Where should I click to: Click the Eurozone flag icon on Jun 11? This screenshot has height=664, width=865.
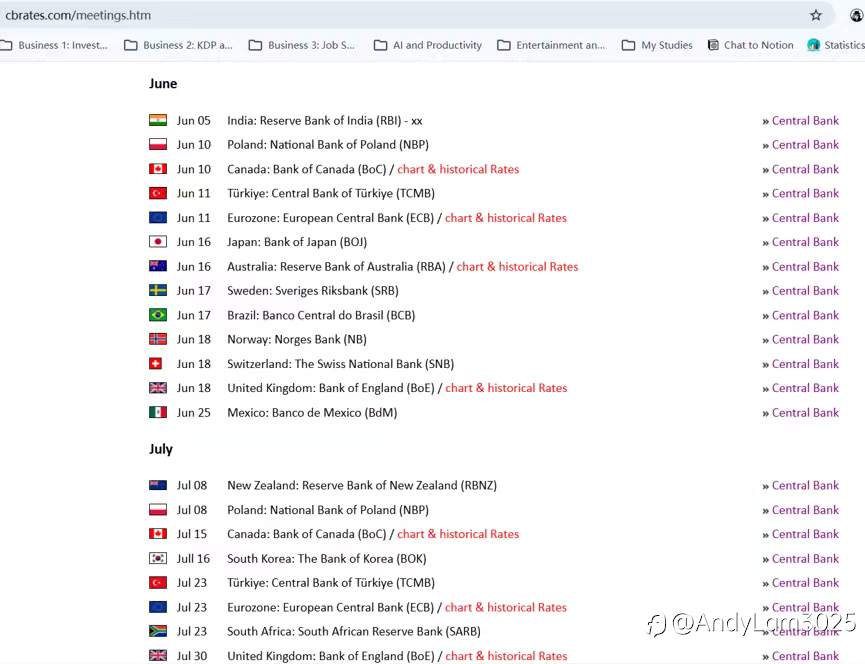pyautogui.click(x=158, y=217)
